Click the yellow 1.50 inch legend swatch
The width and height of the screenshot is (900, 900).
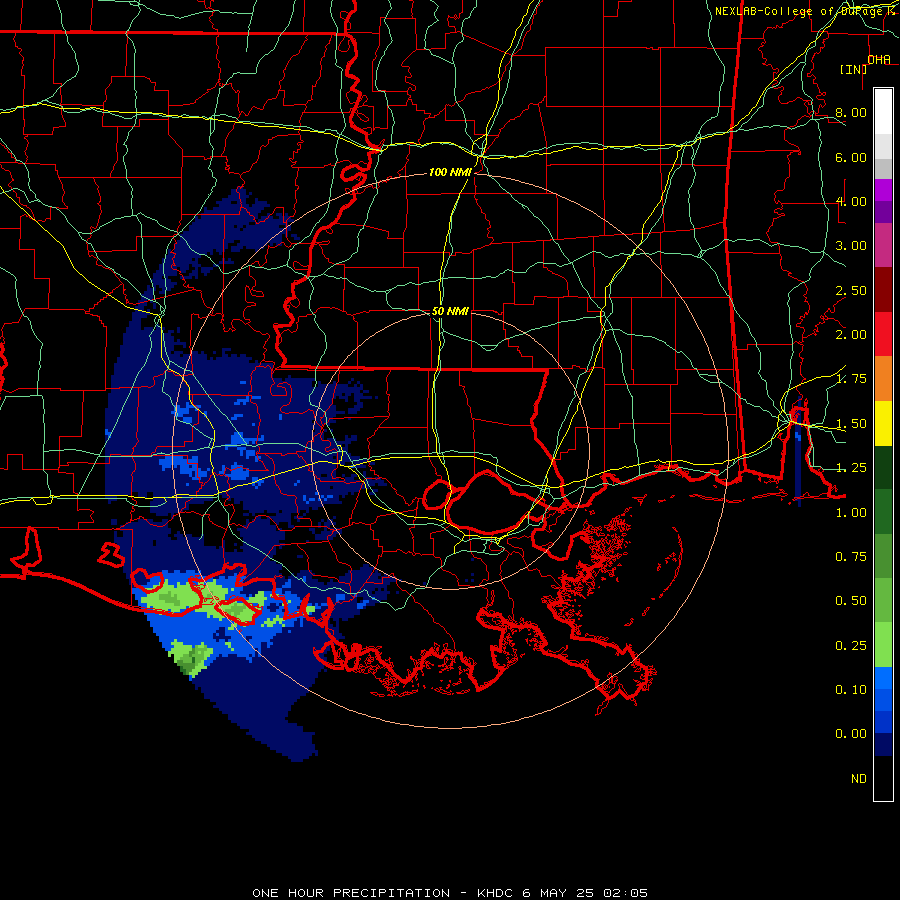[883, 423]
